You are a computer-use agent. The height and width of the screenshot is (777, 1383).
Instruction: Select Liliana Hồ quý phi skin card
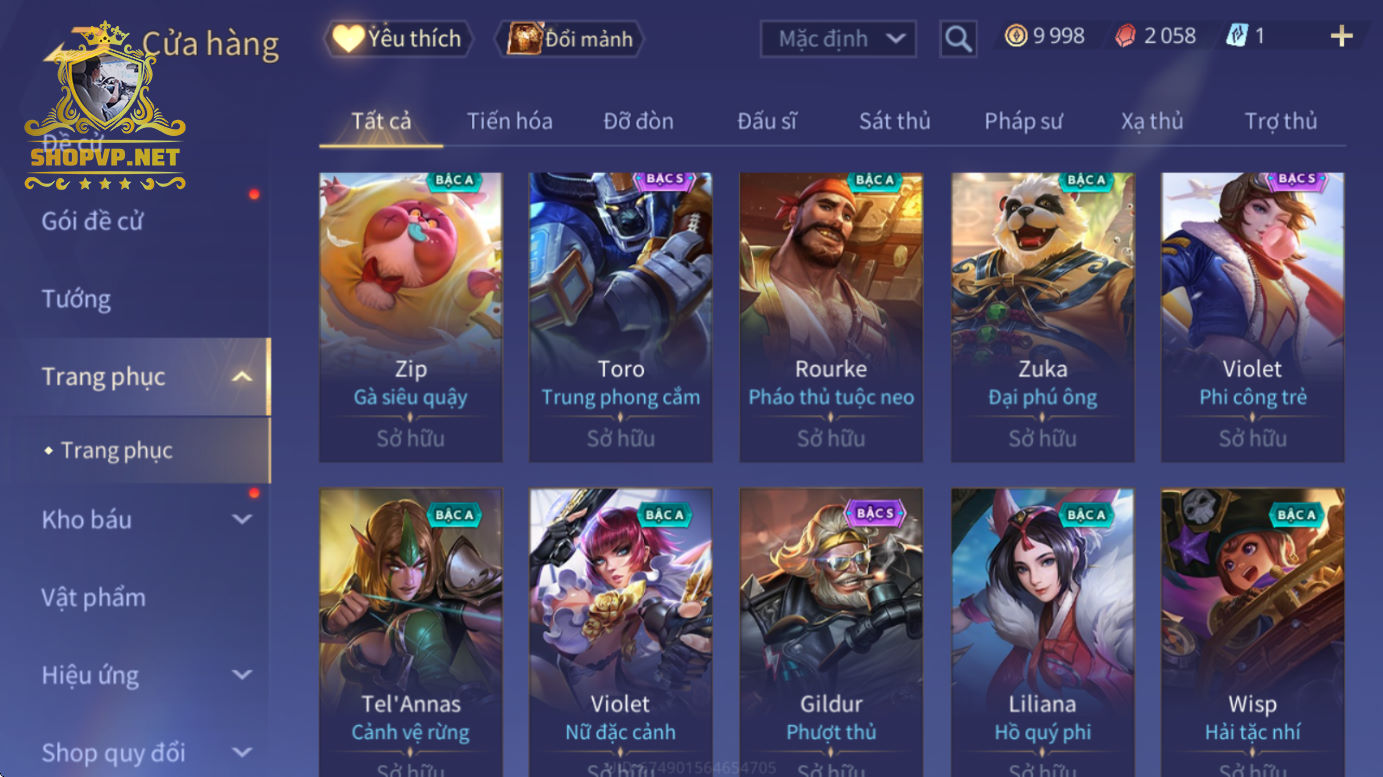(1042, 632)
